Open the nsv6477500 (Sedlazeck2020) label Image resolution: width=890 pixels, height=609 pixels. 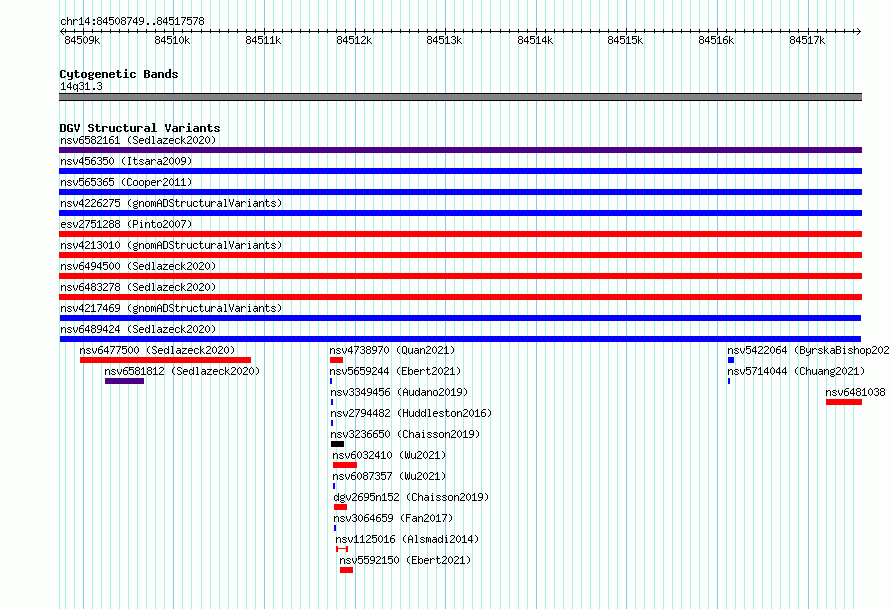[x=157, y=350]
